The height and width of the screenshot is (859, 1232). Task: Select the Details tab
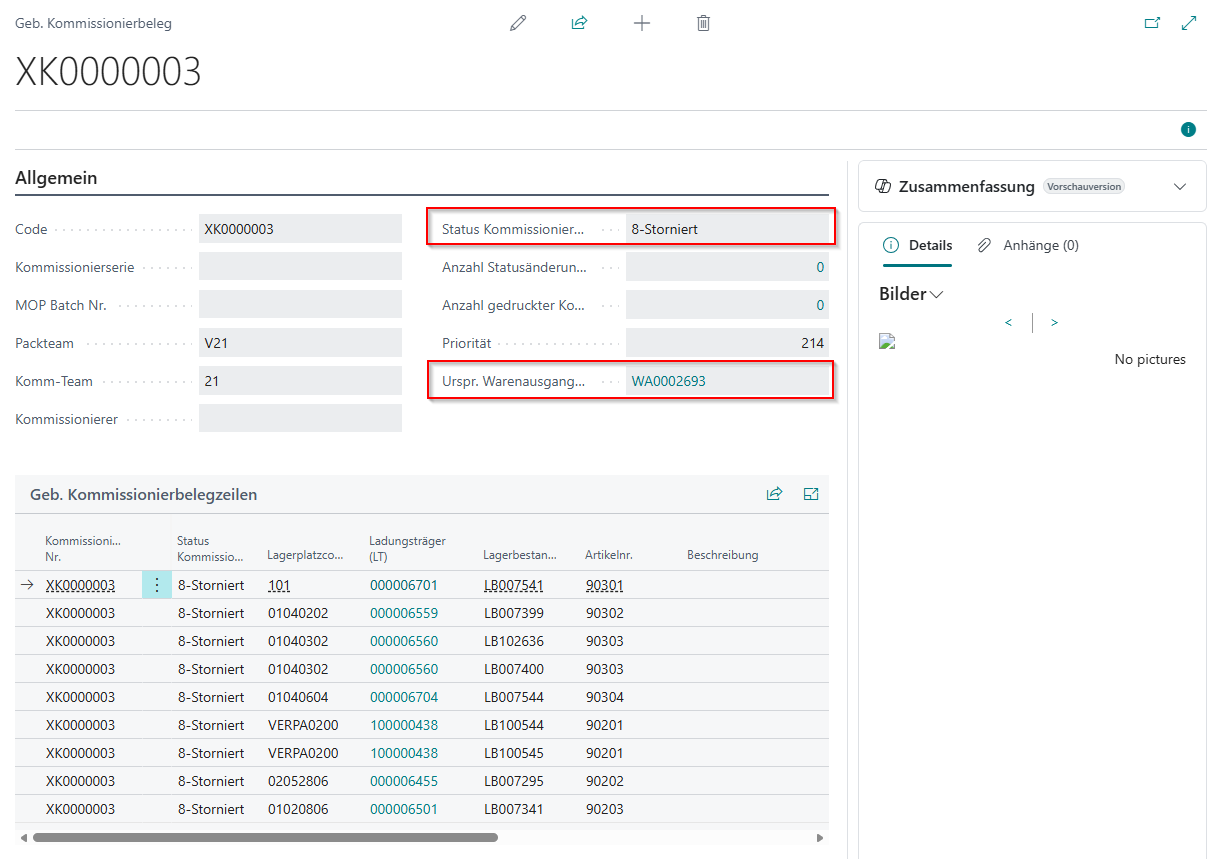[918, 245]
